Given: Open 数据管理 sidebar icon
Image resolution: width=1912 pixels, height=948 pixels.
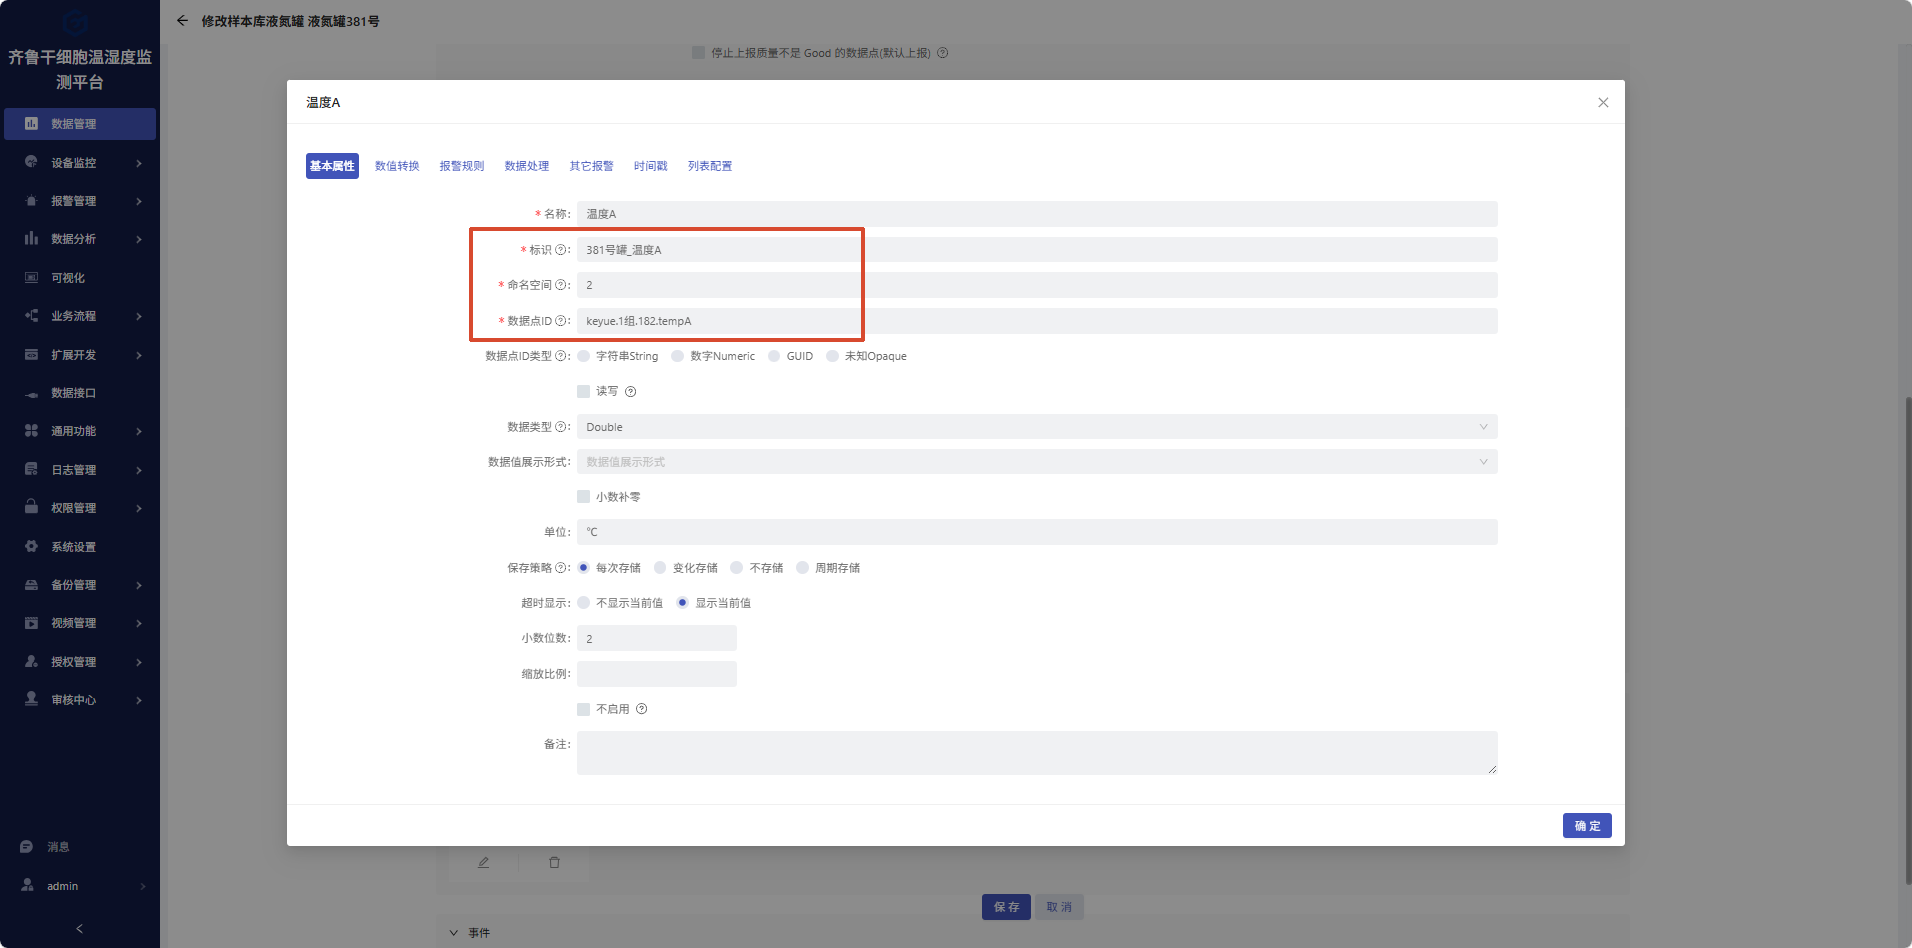Looking at the screenshot, I should pyautogui.click(x=31, y=124).
